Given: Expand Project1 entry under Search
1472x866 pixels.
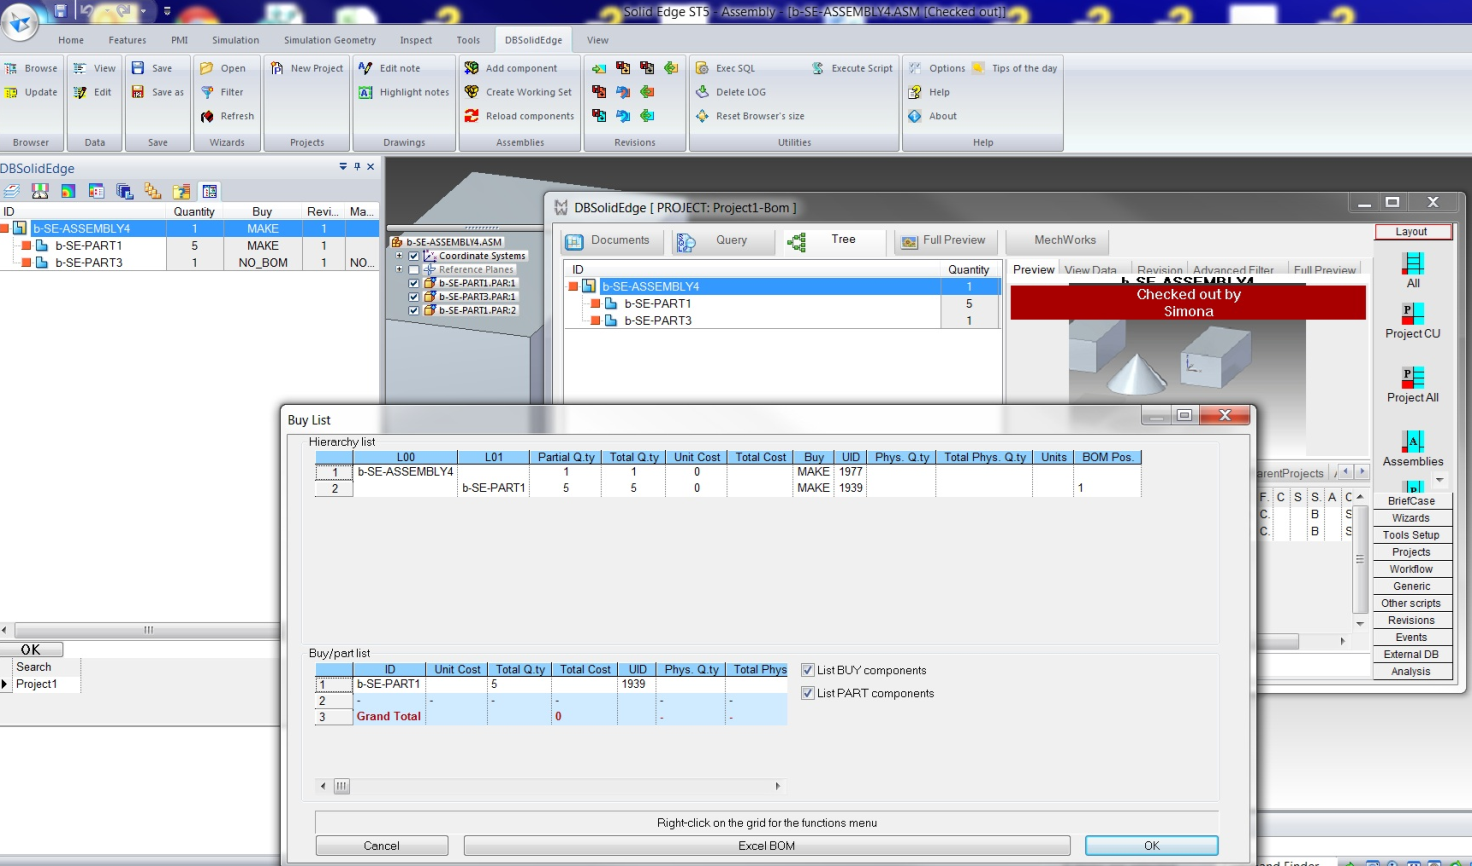Looking at the screenshot, I should coord(5,684).
